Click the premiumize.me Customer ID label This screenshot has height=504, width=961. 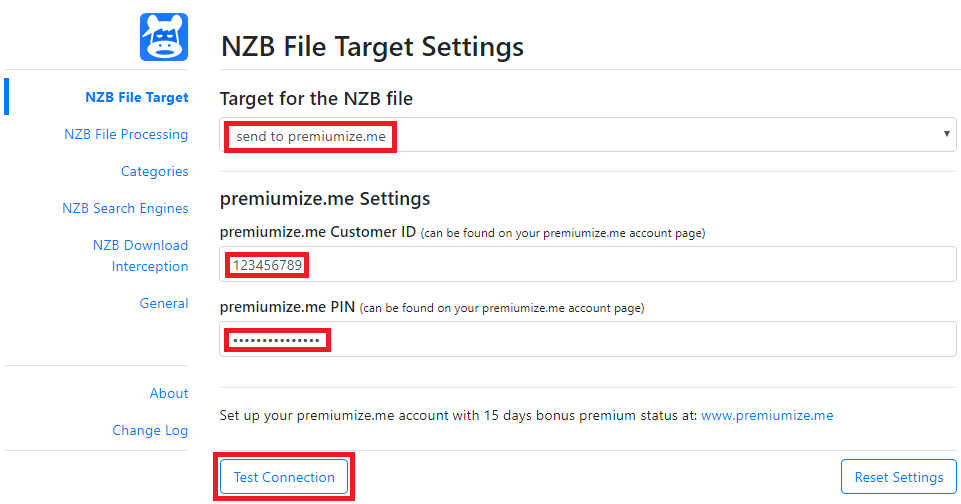pyautogui.click(x=317, y=232)
